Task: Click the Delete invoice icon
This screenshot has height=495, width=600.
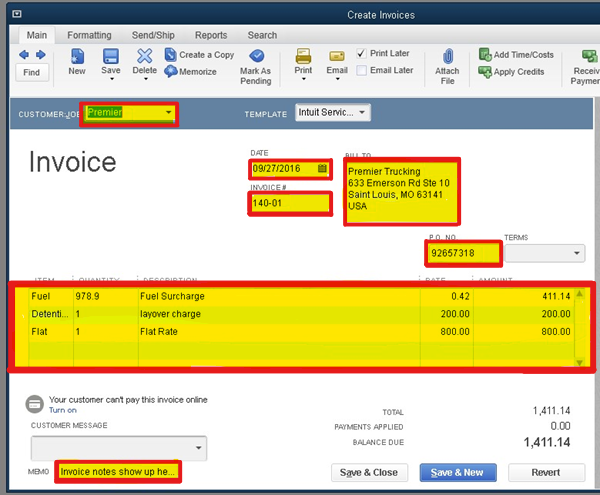Action: 144,56
